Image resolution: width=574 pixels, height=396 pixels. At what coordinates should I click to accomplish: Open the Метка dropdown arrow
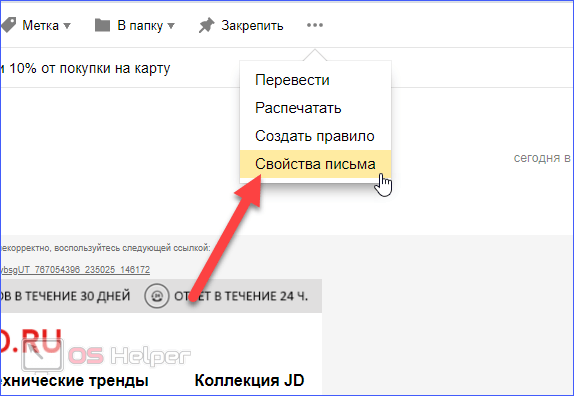[x=67, y=26]
